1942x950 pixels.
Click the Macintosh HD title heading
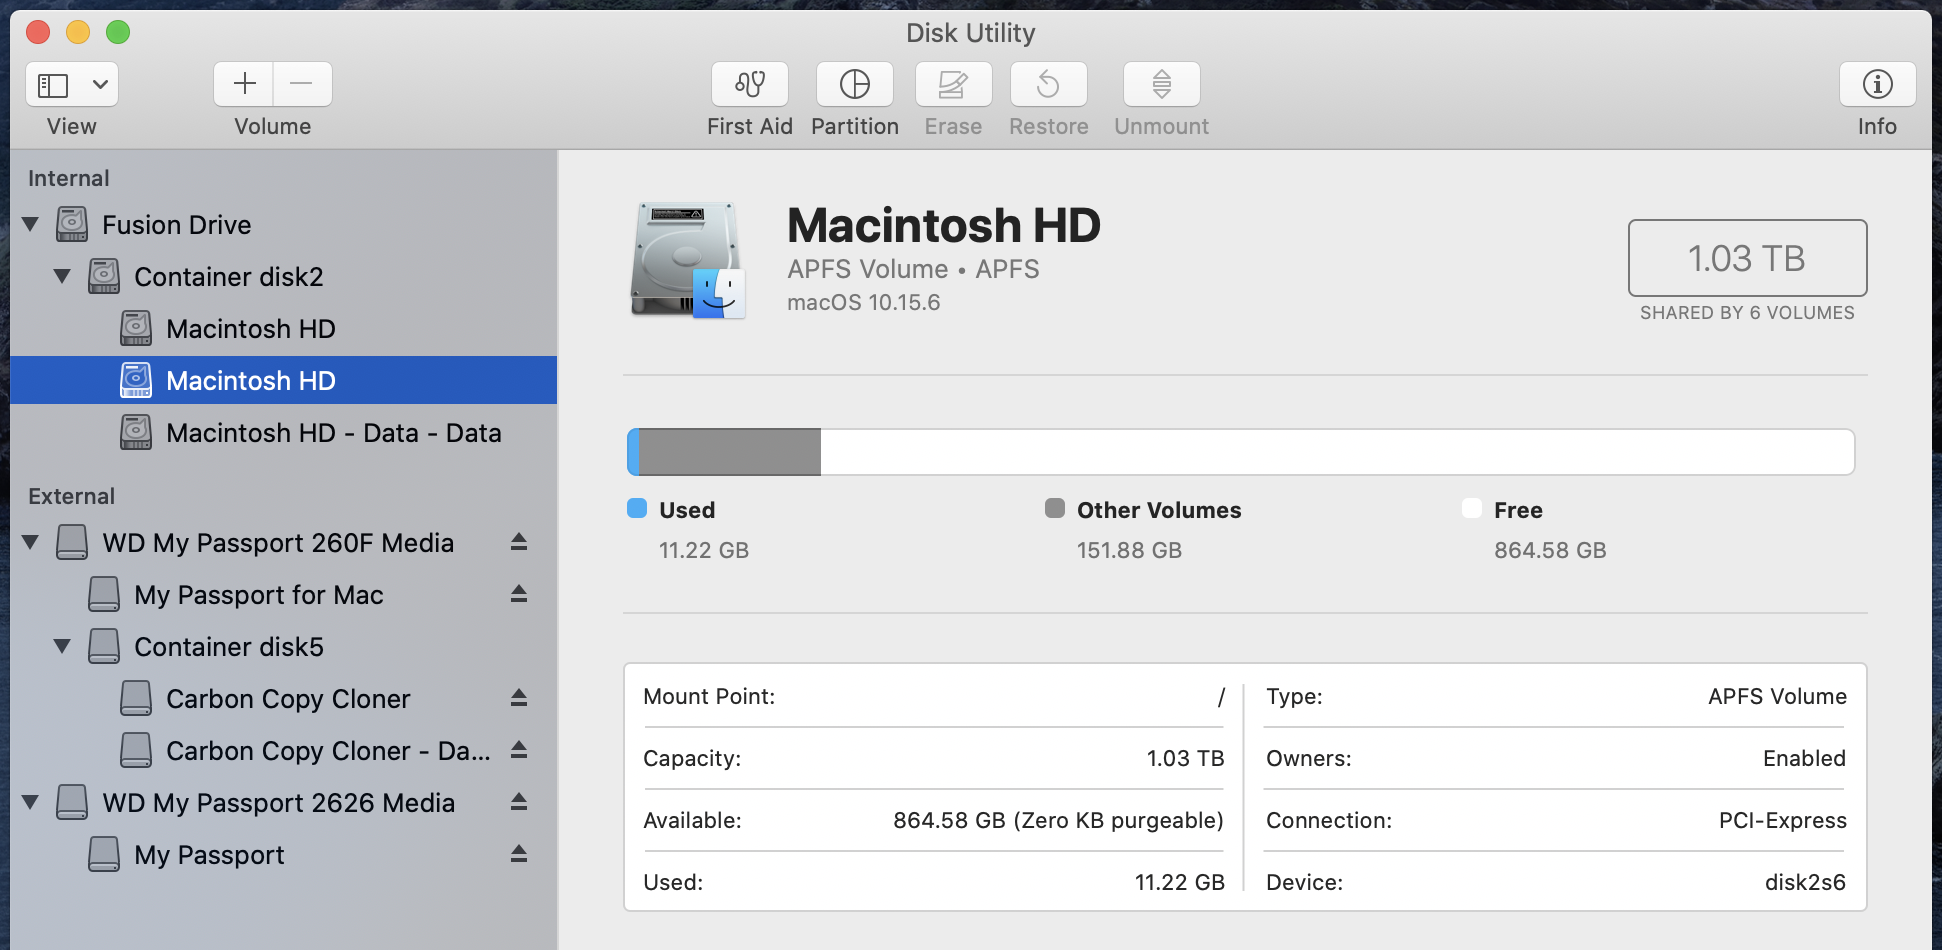pos(944,225)
